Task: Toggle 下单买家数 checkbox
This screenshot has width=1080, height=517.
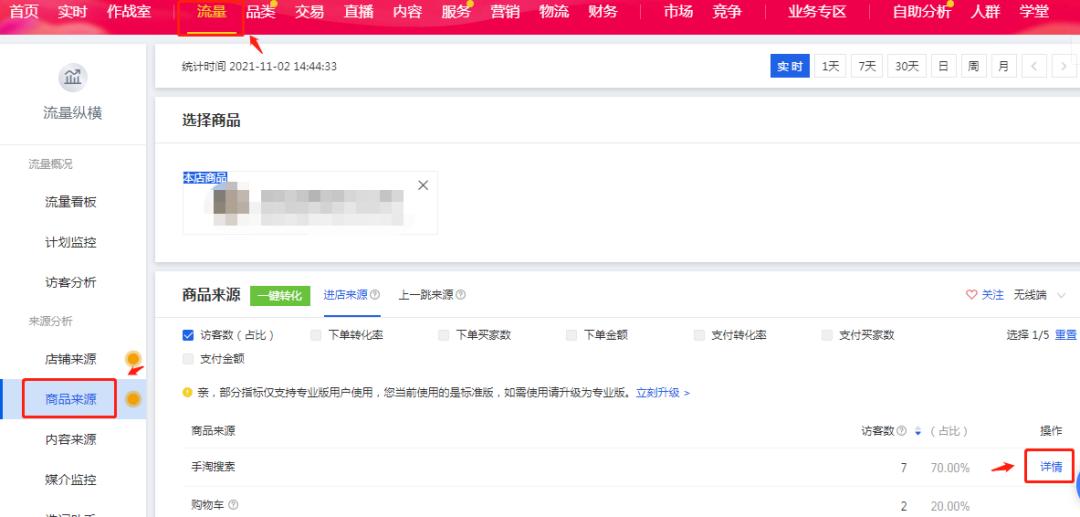Action: click(444, 335)
